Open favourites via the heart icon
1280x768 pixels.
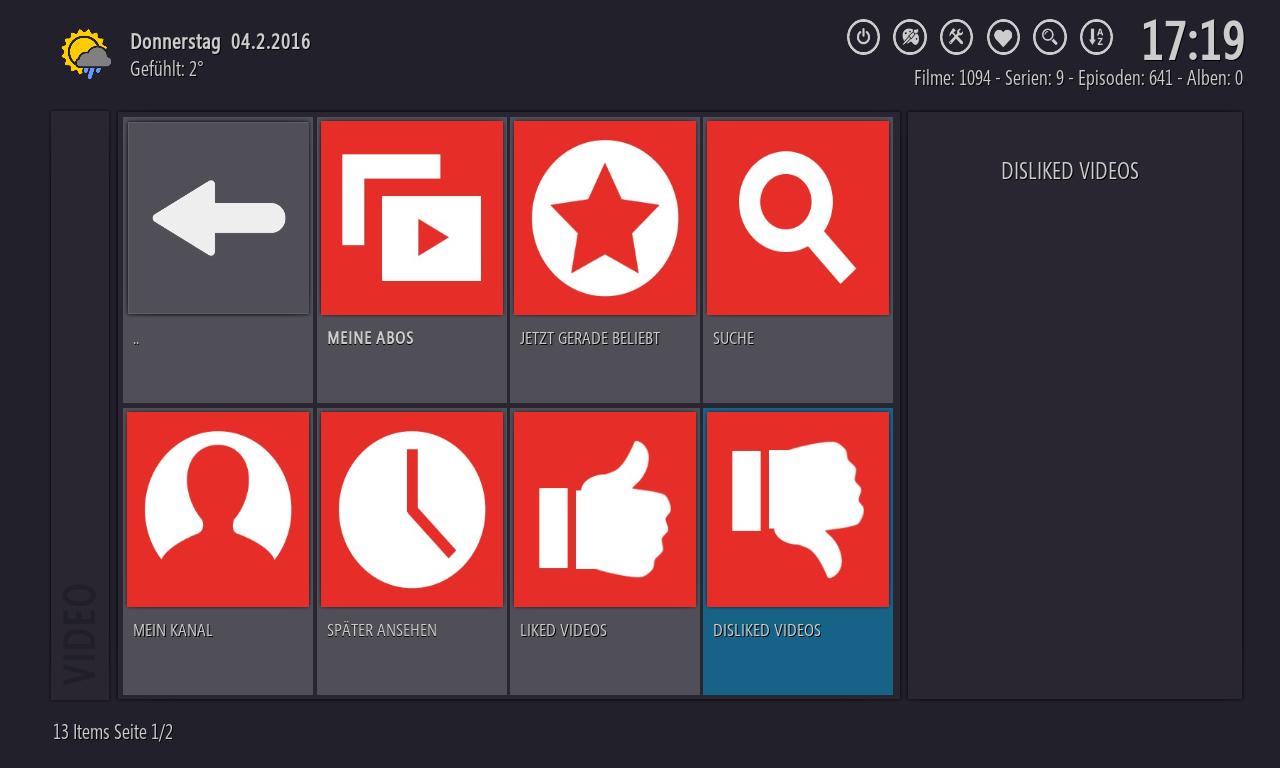pos(1003,38)
